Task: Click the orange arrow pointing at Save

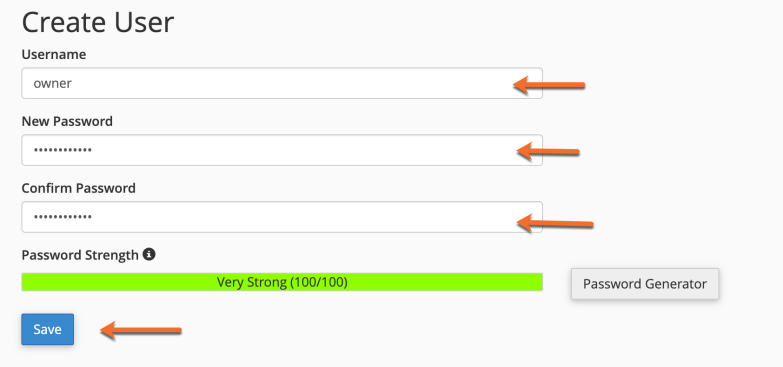Action: click(x=141, y=330)
